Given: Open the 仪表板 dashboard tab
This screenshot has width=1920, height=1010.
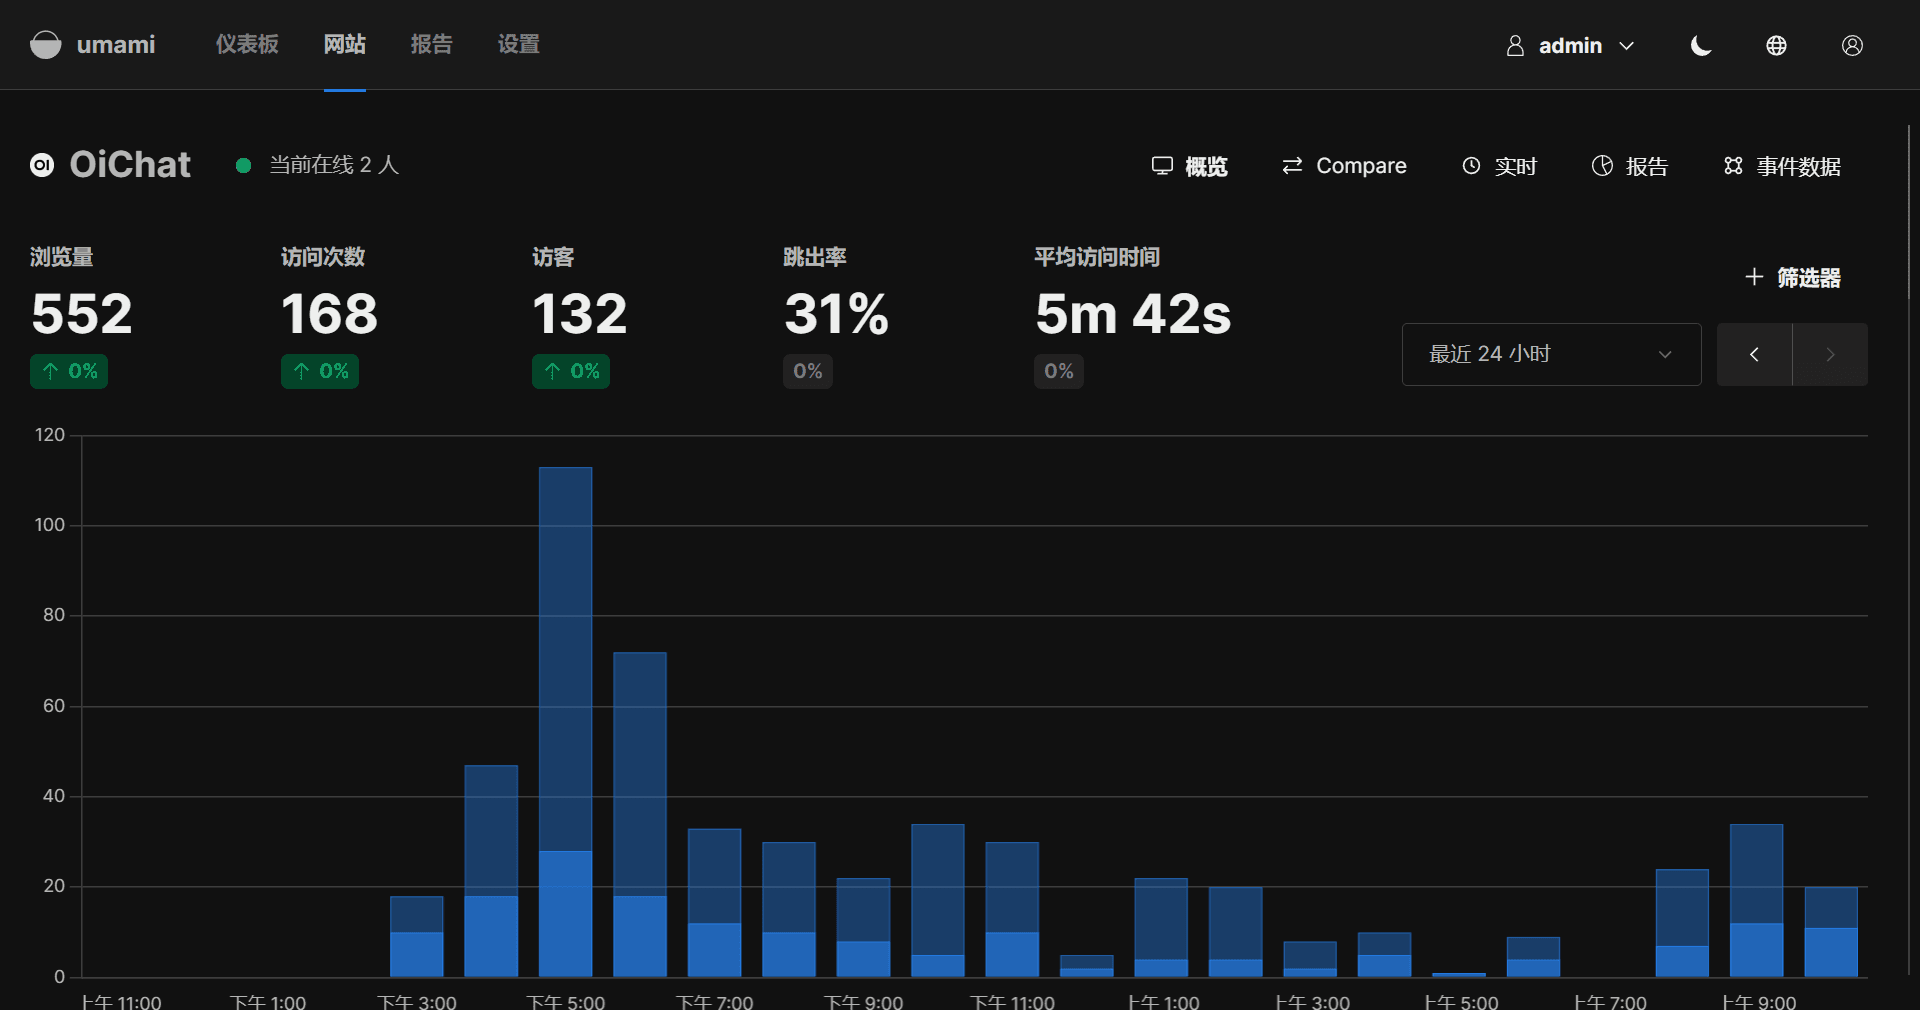Looking at the screenshot, I should (x=247, y=45).
